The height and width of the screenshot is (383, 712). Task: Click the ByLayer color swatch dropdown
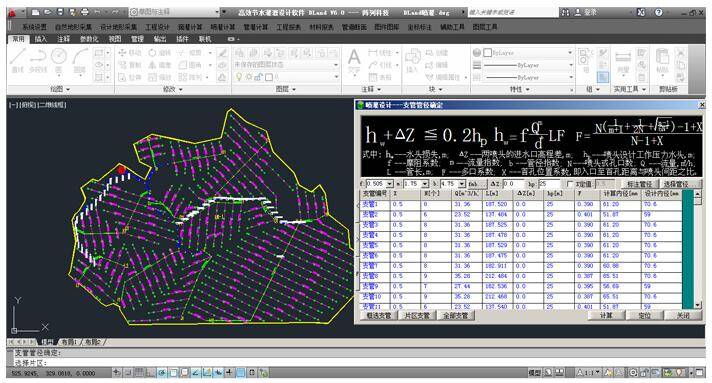point(528,53)
